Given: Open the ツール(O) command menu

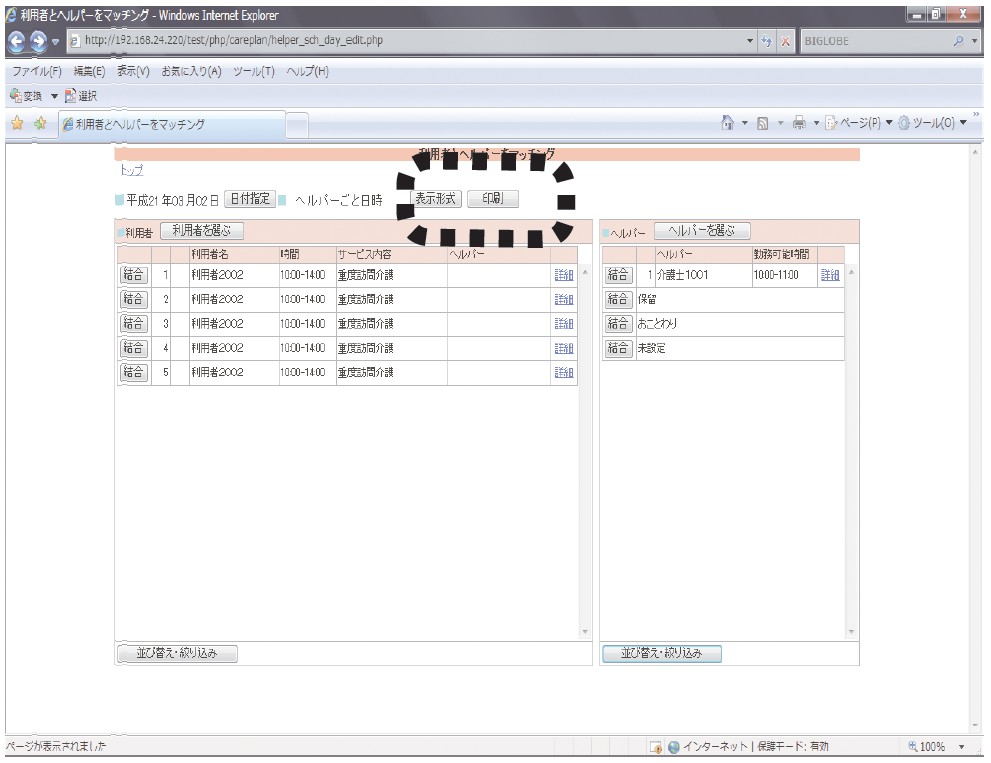Looking at the screenshot, I should point(932,123).
